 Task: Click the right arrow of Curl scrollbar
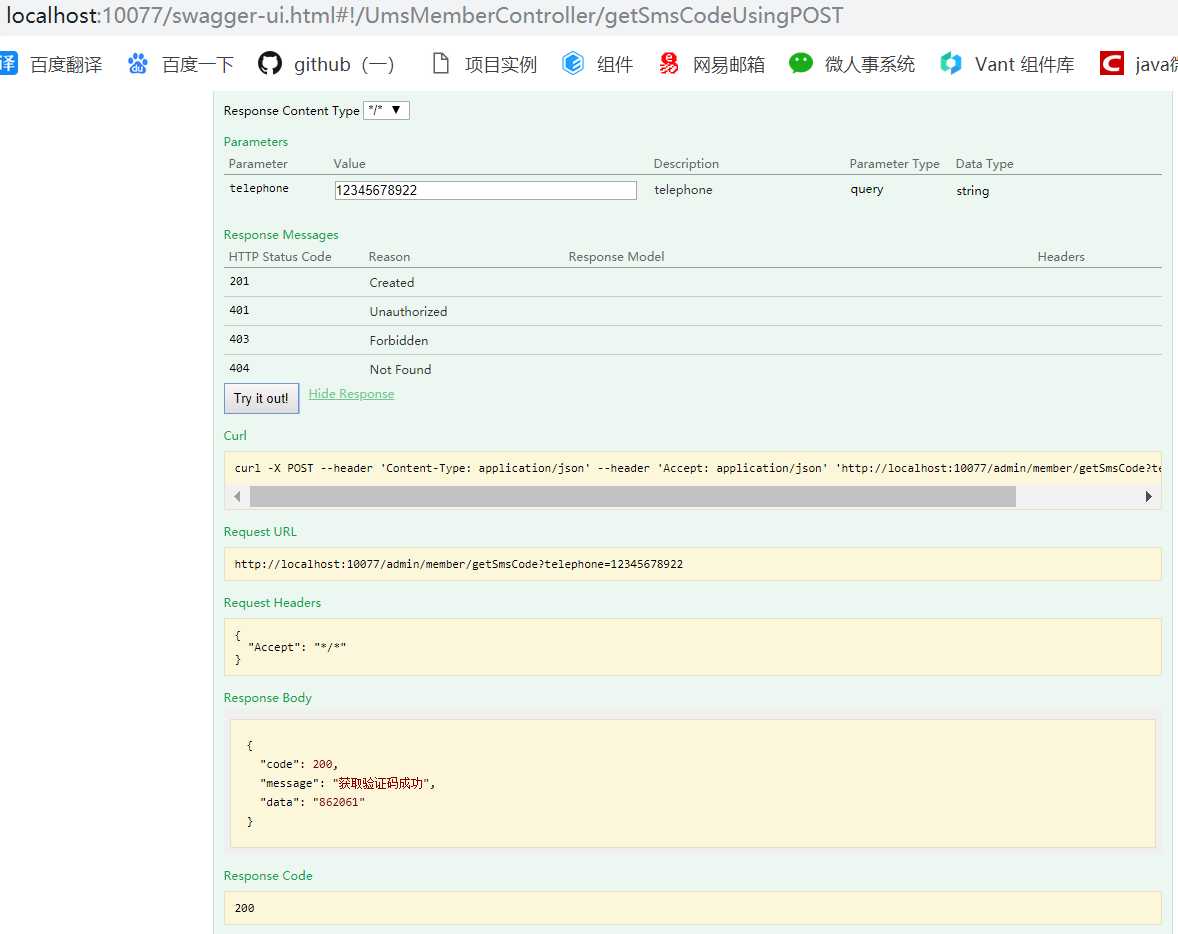pyautogui.click(x=1148, y=497)
